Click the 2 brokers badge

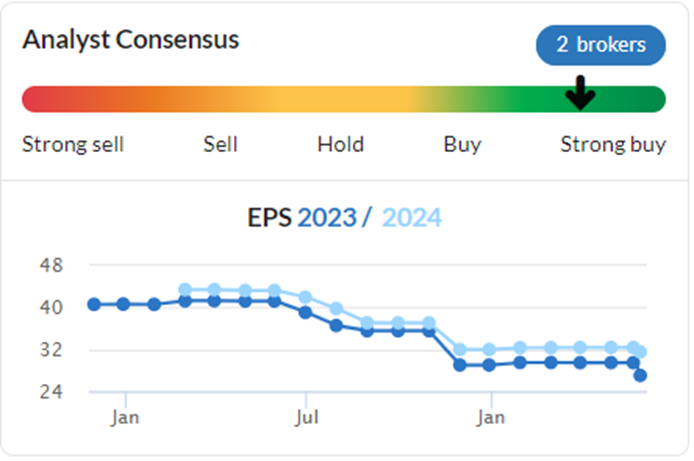pos(601,45)
